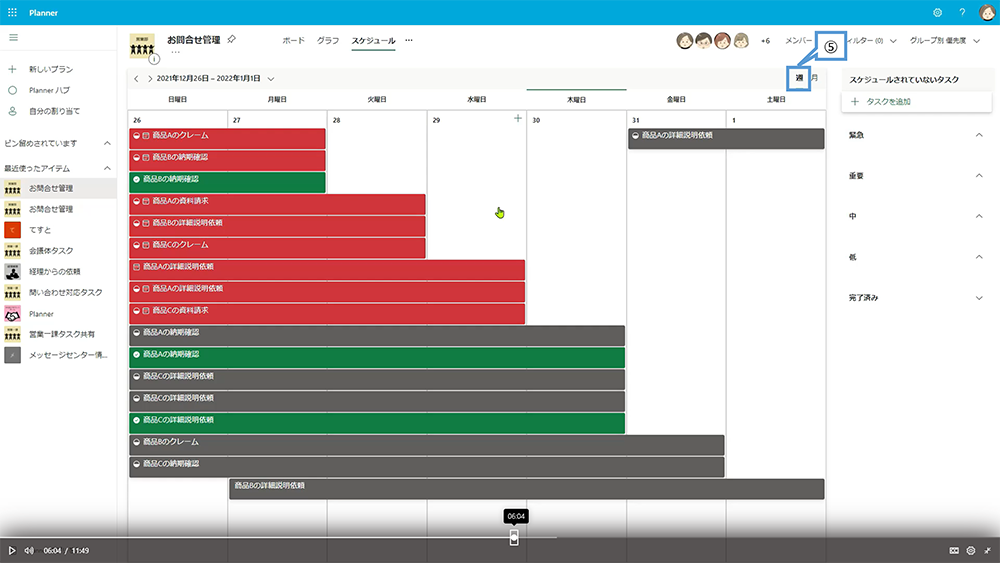The width and height of the screenshot is (1000, 563).
Task: Collapse the 中 priority group
Action: click(x=979, y=217)
